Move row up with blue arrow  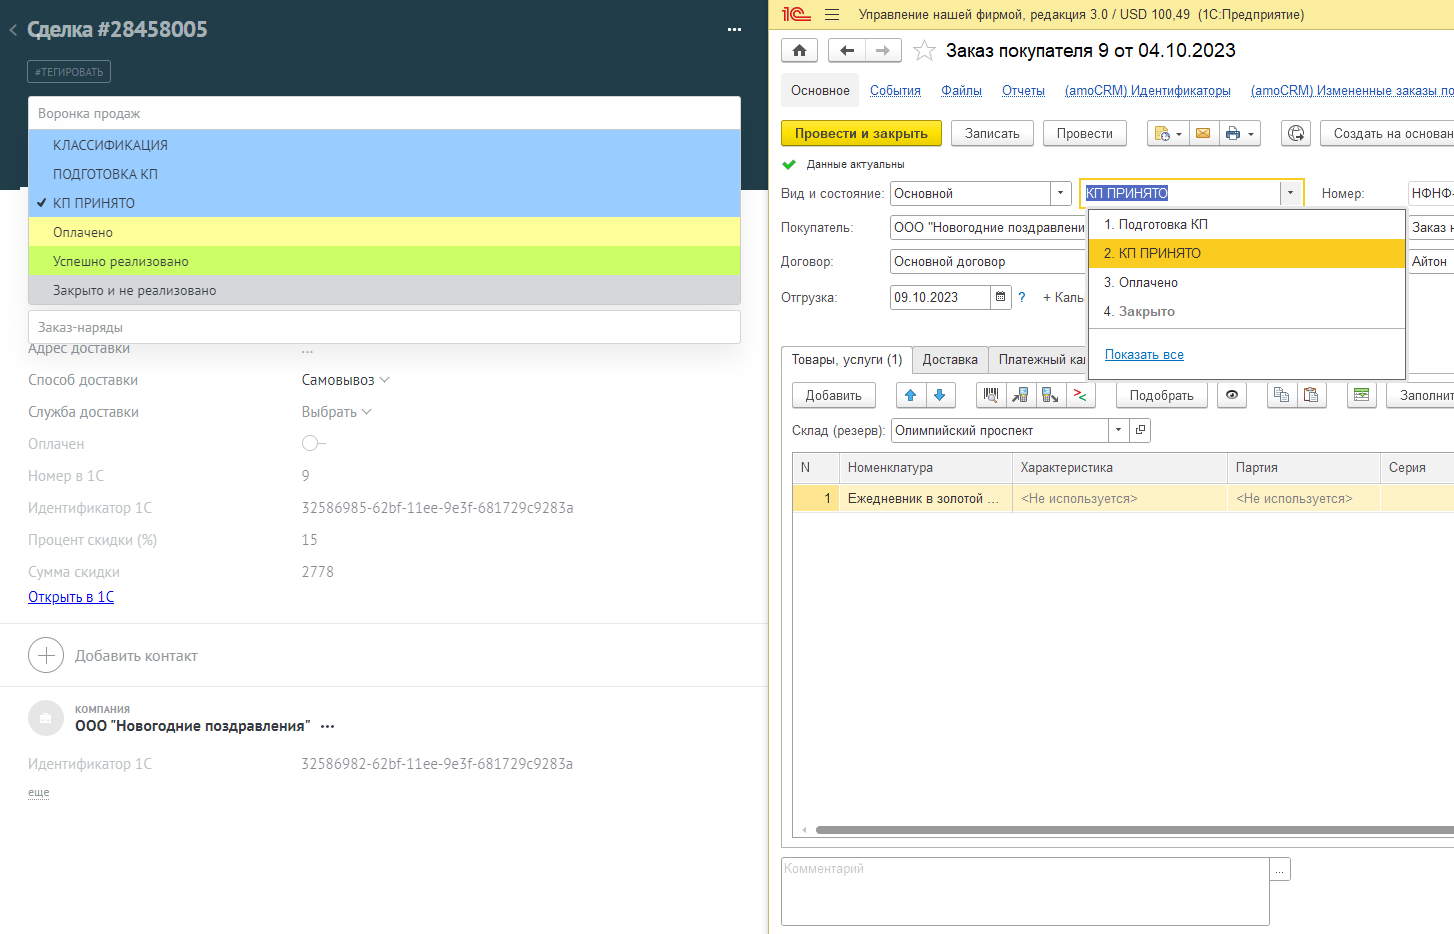911,396
